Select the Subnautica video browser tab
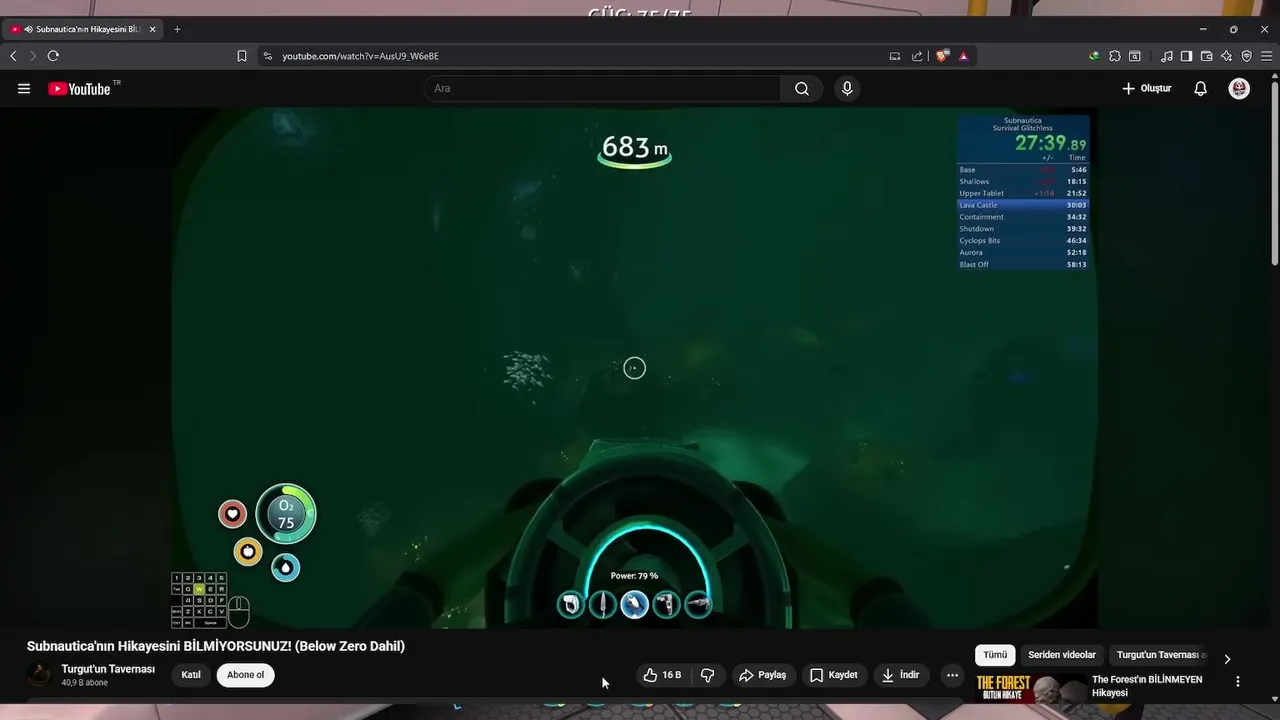 pos(83,29)
